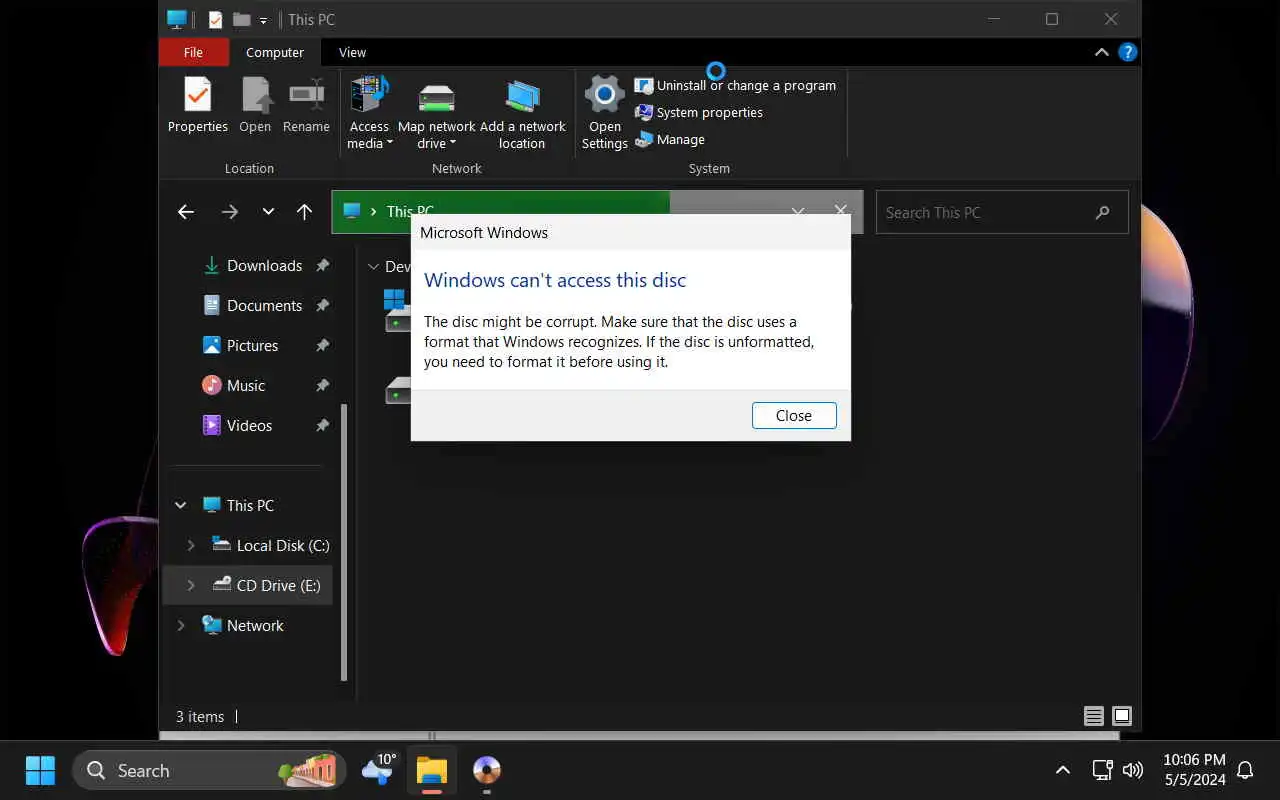Click File Explorer taskbar icon
Viewport: 1280px width, 800px height.
[432, 770]
